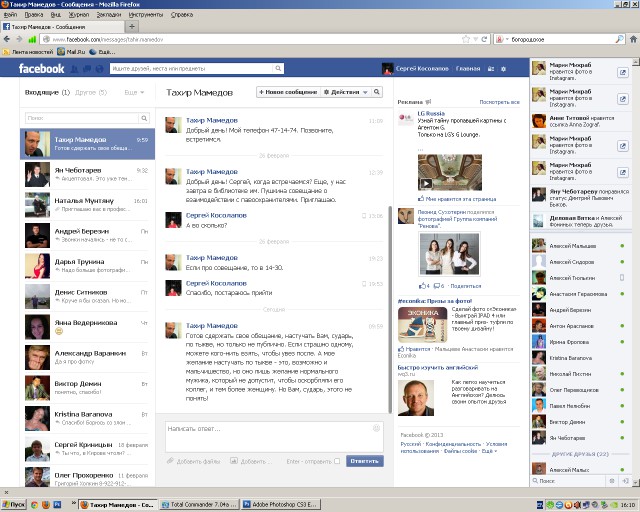640x512 pixels.
Task: Click Новое сообщение button
Action: pos(288,92)
